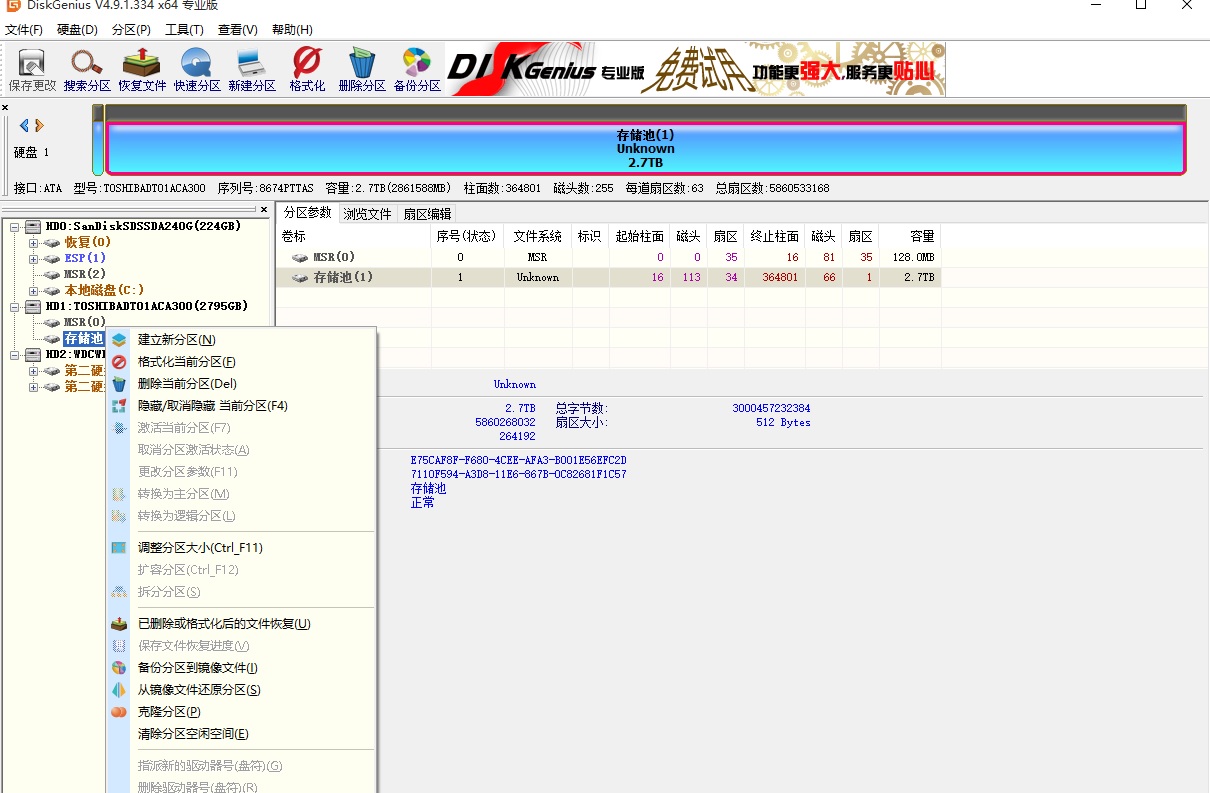Expand the ESP(1) partition node
The image size is (1210, 793).
(33, 258)
